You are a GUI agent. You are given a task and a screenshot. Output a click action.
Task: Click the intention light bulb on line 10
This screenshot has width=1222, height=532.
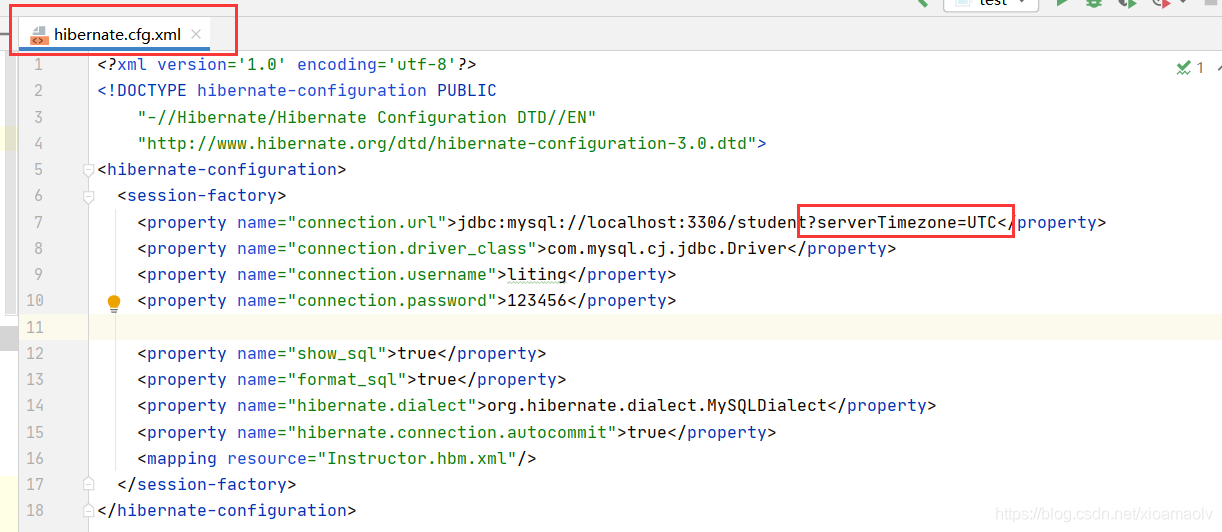[x=114, y=302]
